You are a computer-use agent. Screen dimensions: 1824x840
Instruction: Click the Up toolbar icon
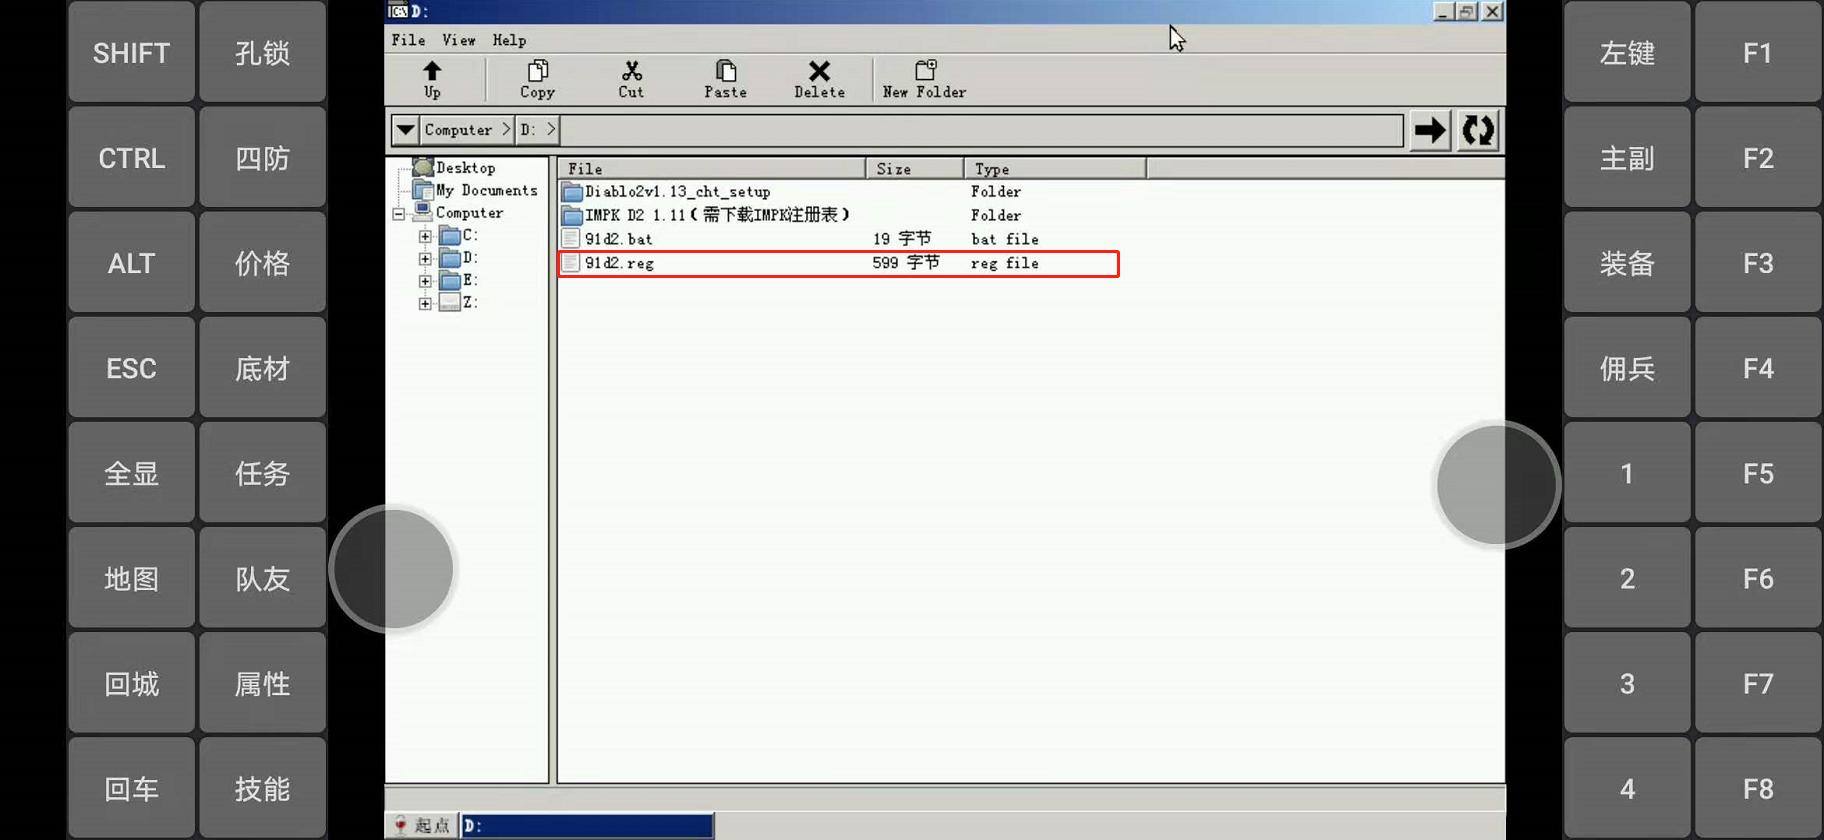coord(432,79)
